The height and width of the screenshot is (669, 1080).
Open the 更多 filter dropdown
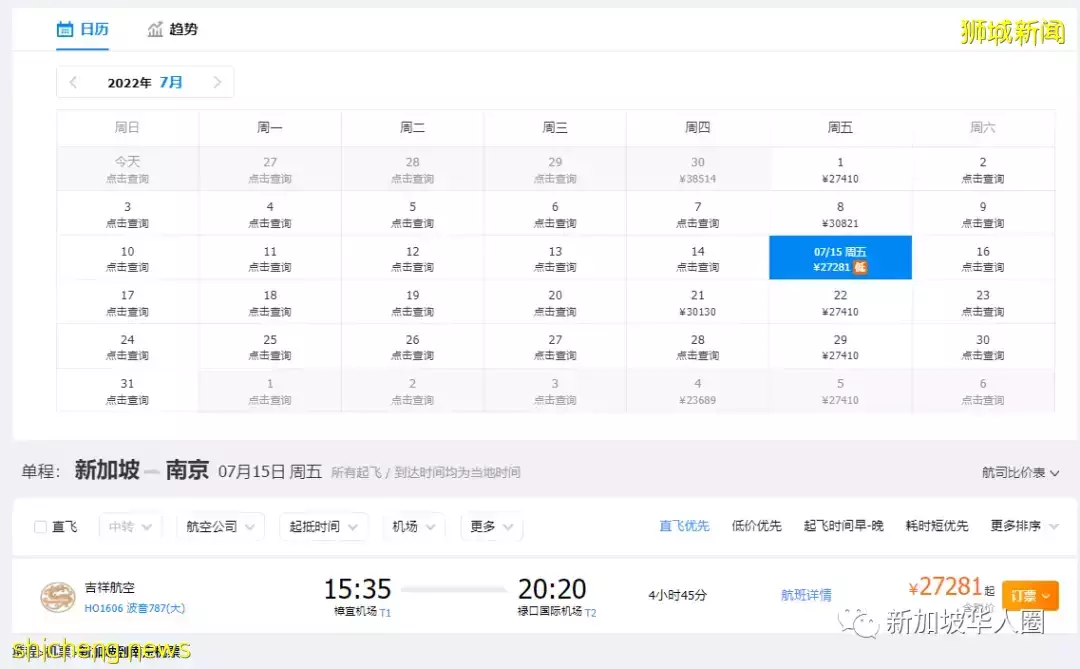pos(491,525)
